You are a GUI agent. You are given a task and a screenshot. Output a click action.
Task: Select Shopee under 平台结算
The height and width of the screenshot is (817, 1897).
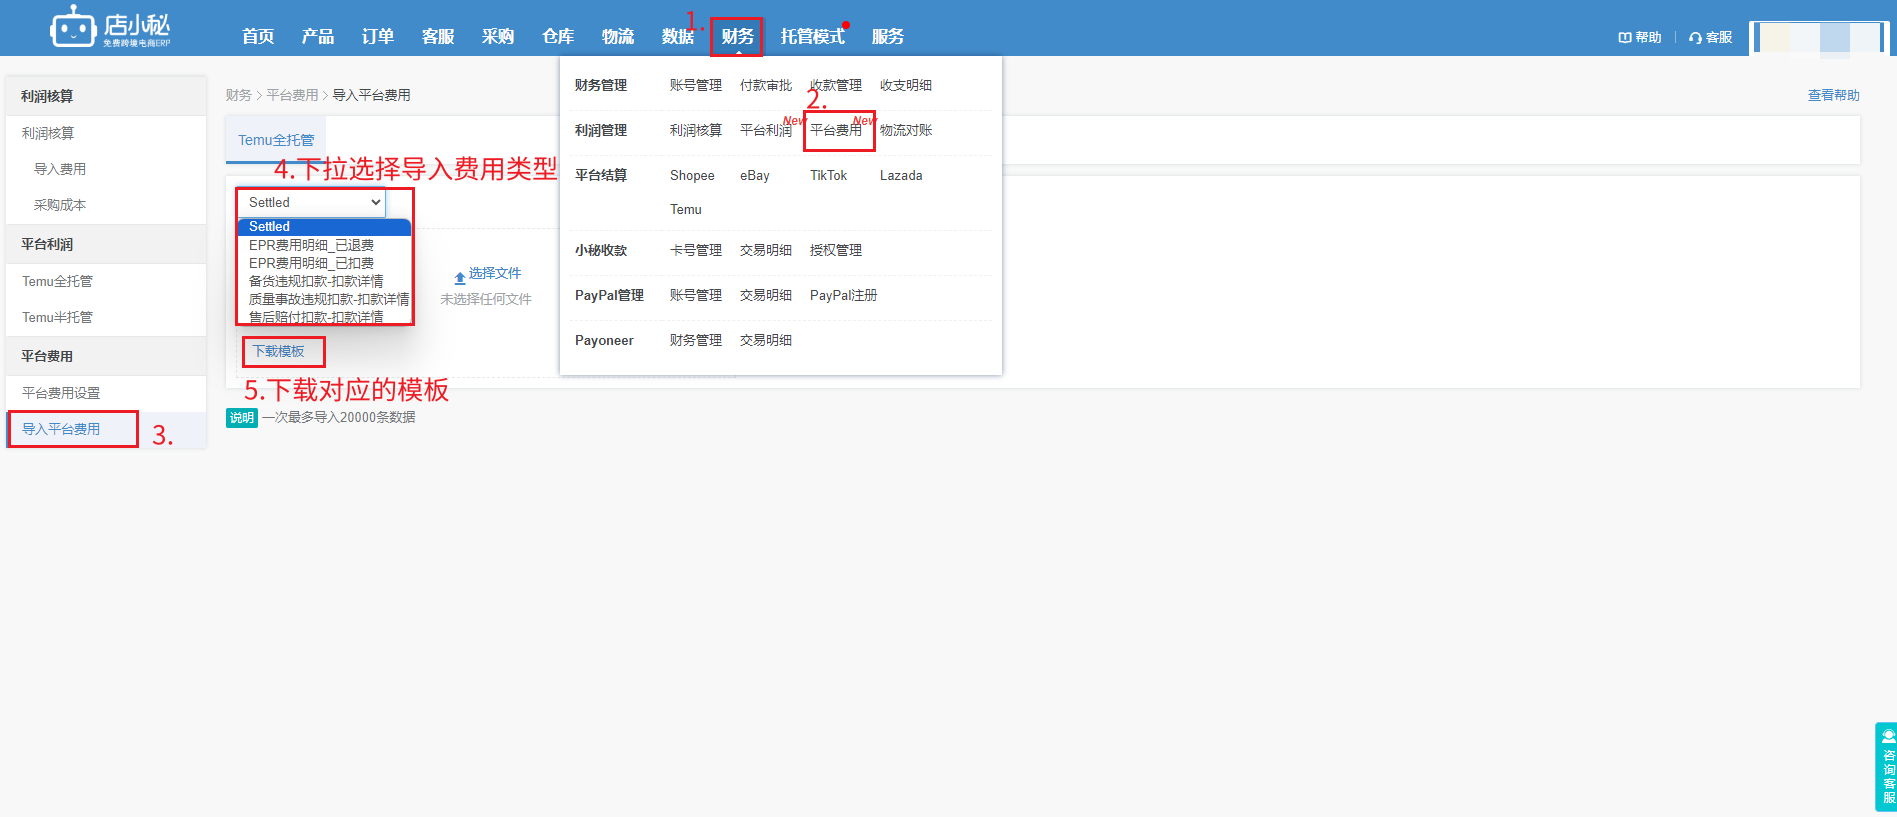pyautogui.click(x=692, y=175)
